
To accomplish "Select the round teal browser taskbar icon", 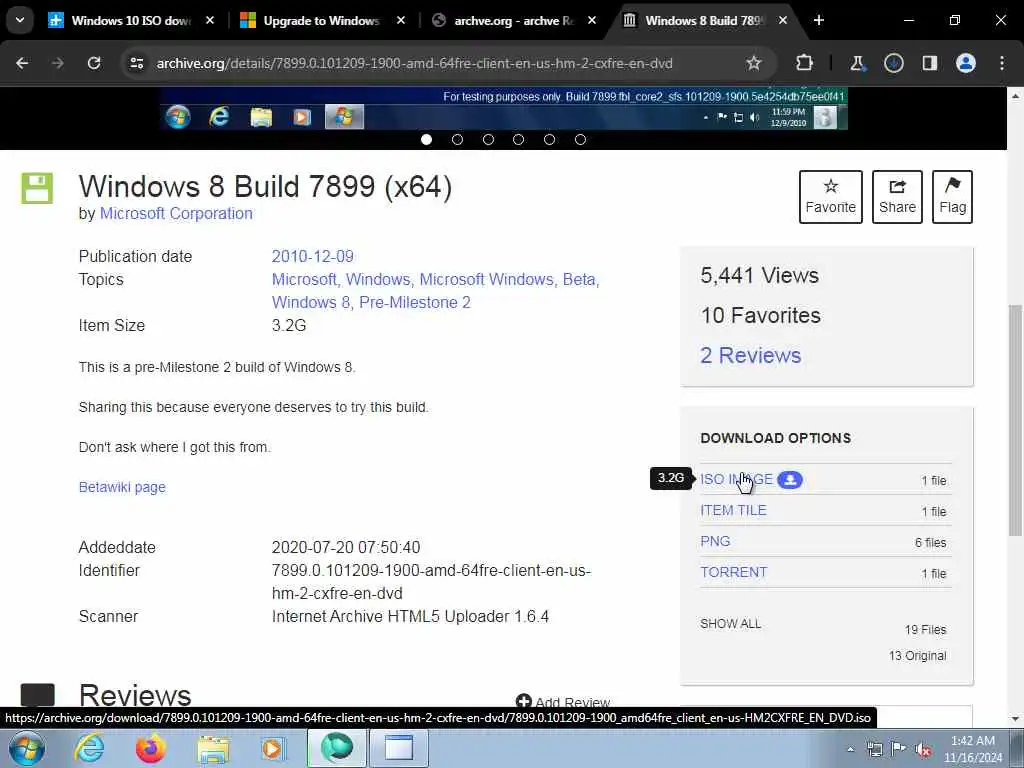I will [337, 748].
